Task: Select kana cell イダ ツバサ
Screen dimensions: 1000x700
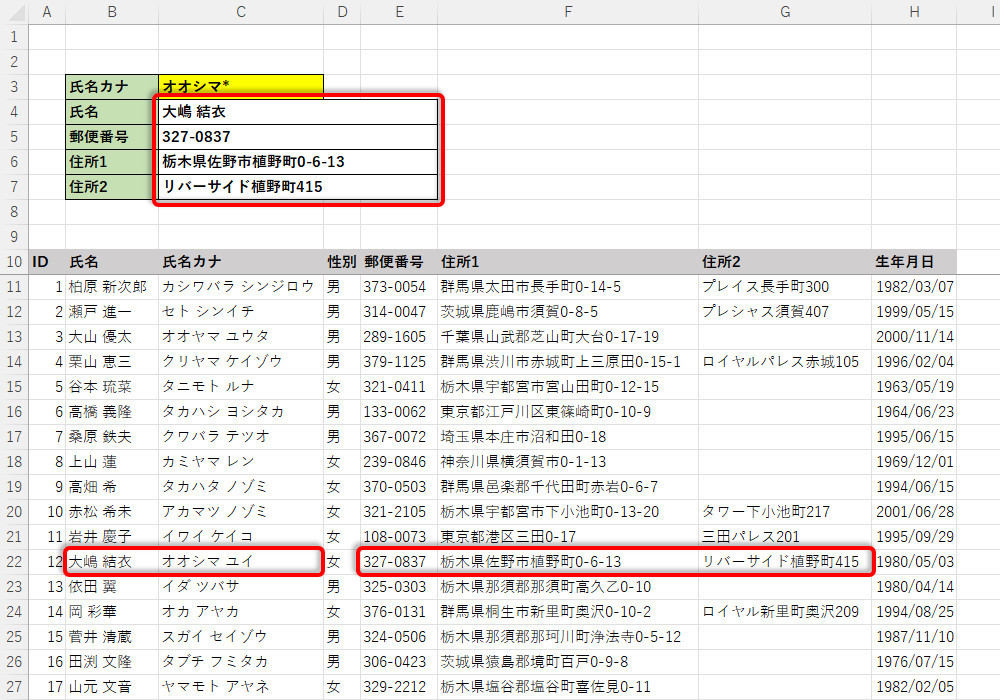Action: 240,587
